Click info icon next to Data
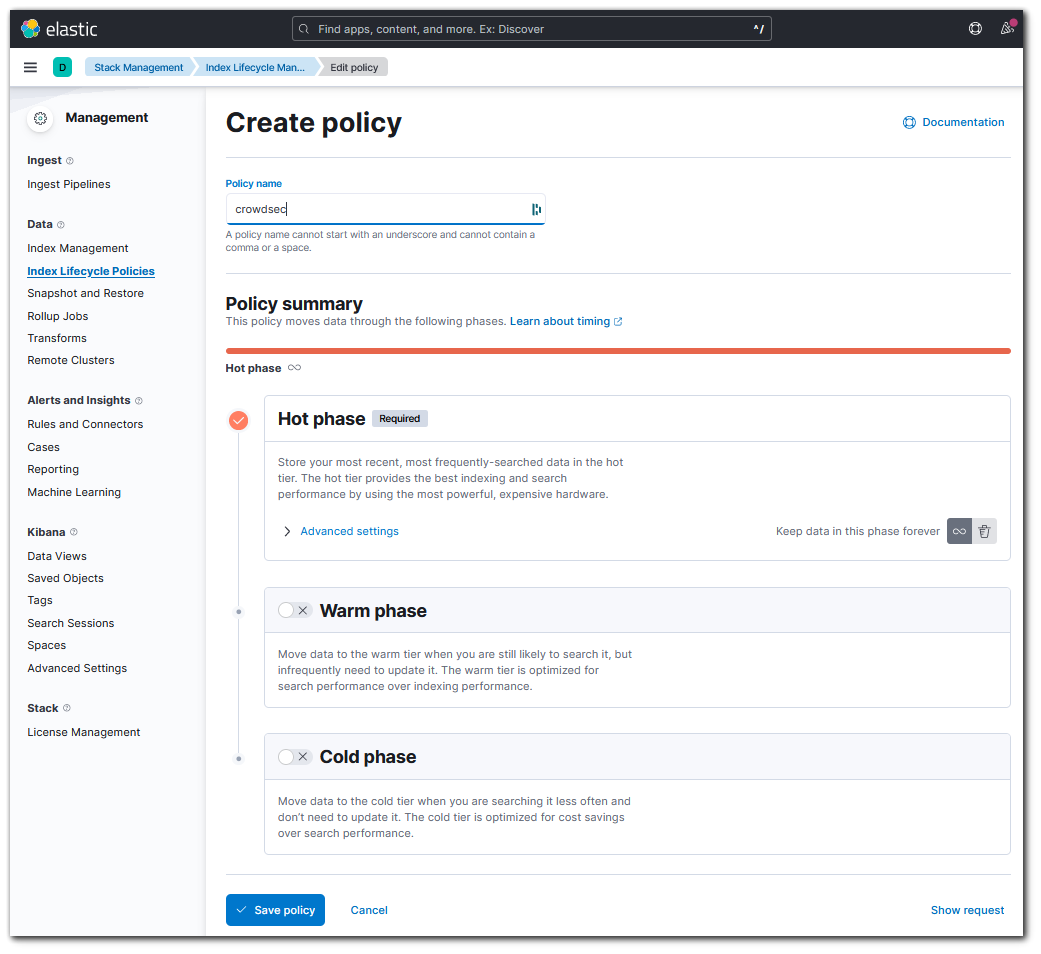Image resolution: width=1041 pixels, height=954 pixels. click(60, 224)
